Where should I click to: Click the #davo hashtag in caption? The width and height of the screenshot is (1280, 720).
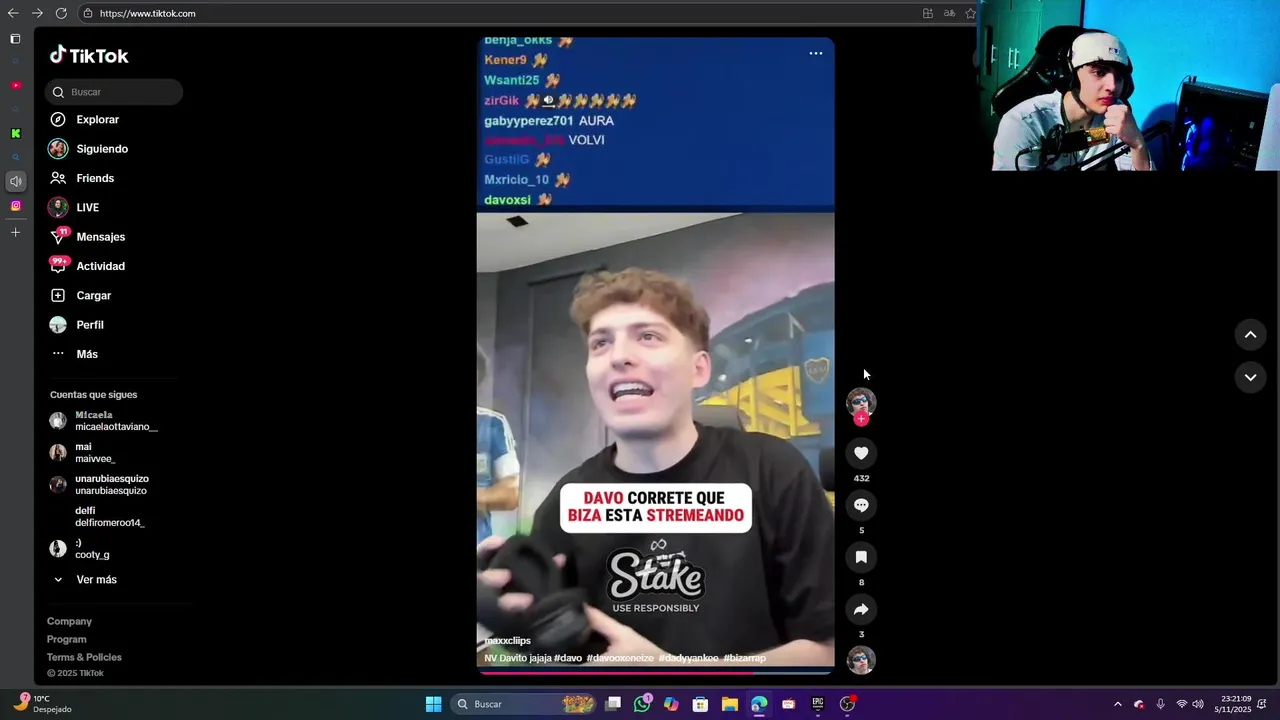(x=568, y=658)
